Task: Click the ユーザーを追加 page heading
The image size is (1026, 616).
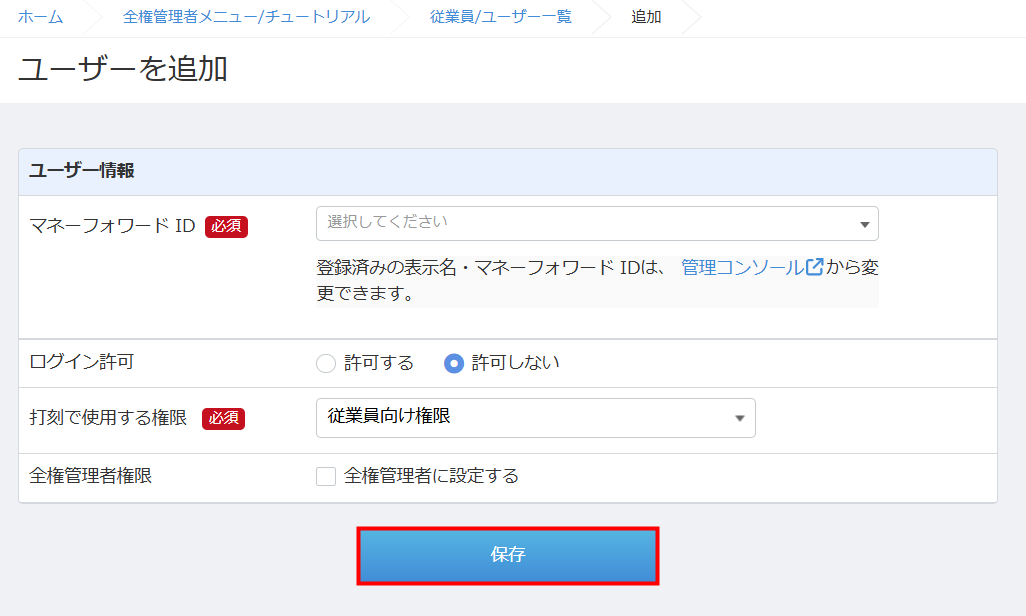Action: click(123, 69)
